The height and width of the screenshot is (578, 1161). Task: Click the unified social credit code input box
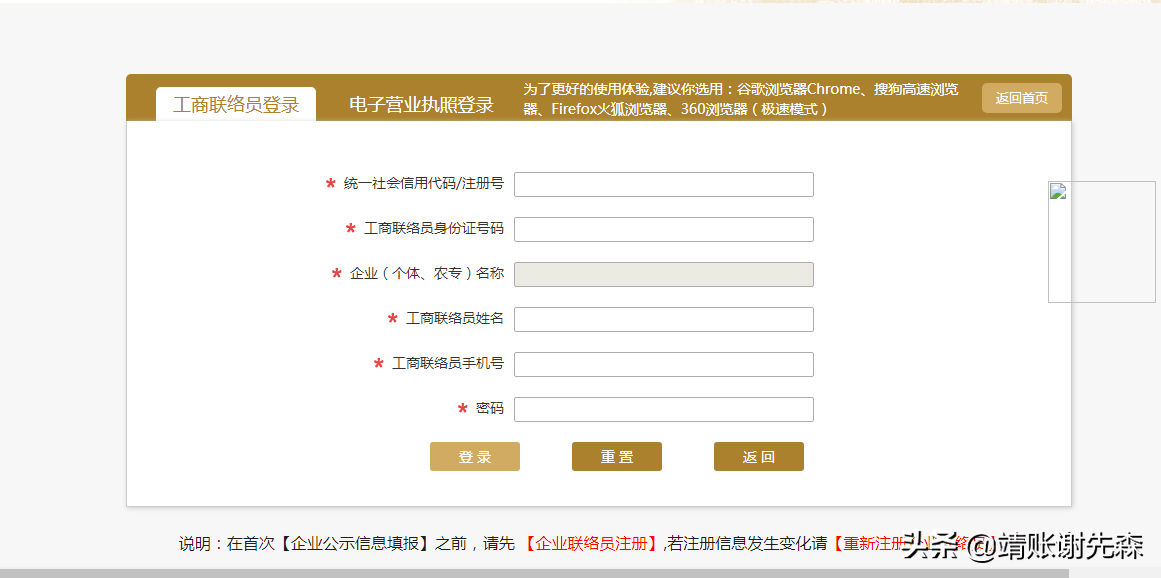pos(663,184)
